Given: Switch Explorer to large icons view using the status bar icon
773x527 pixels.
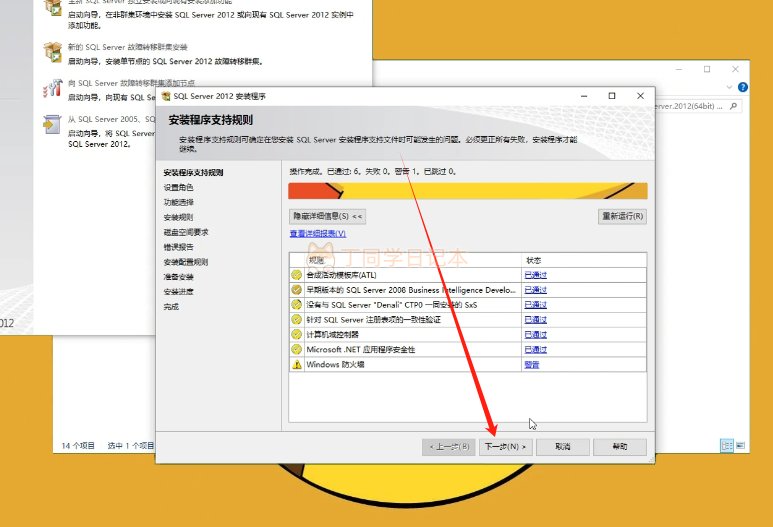Looking at the screenshot, I should pyautogui.click(x=740, y=446).
